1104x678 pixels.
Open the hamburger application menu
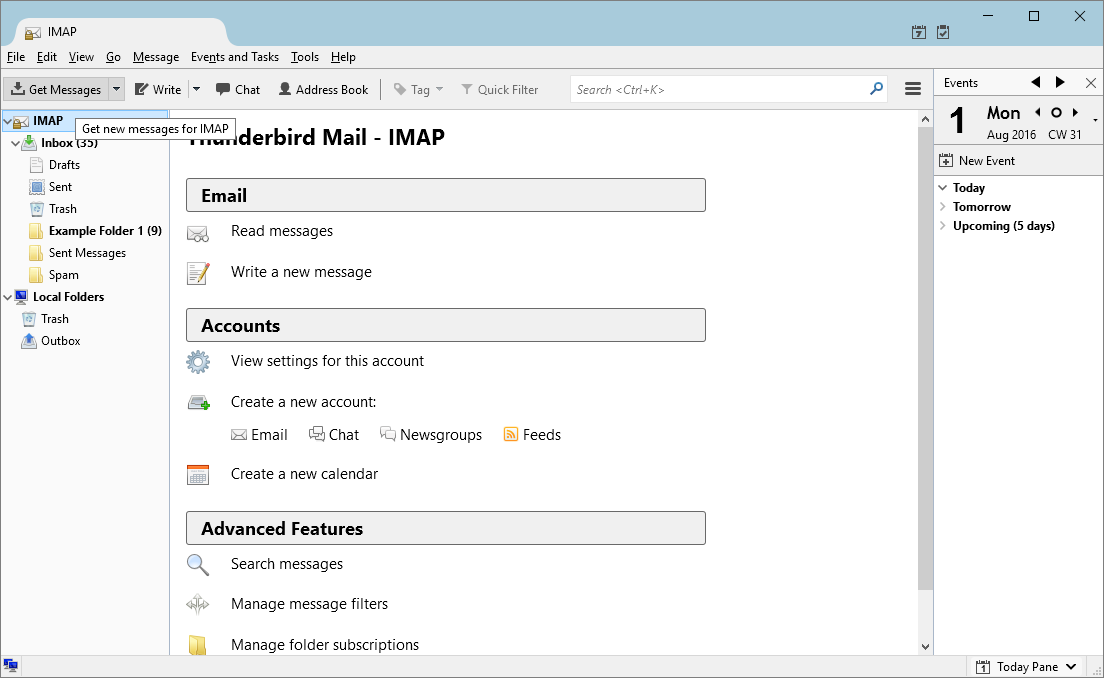912,89
